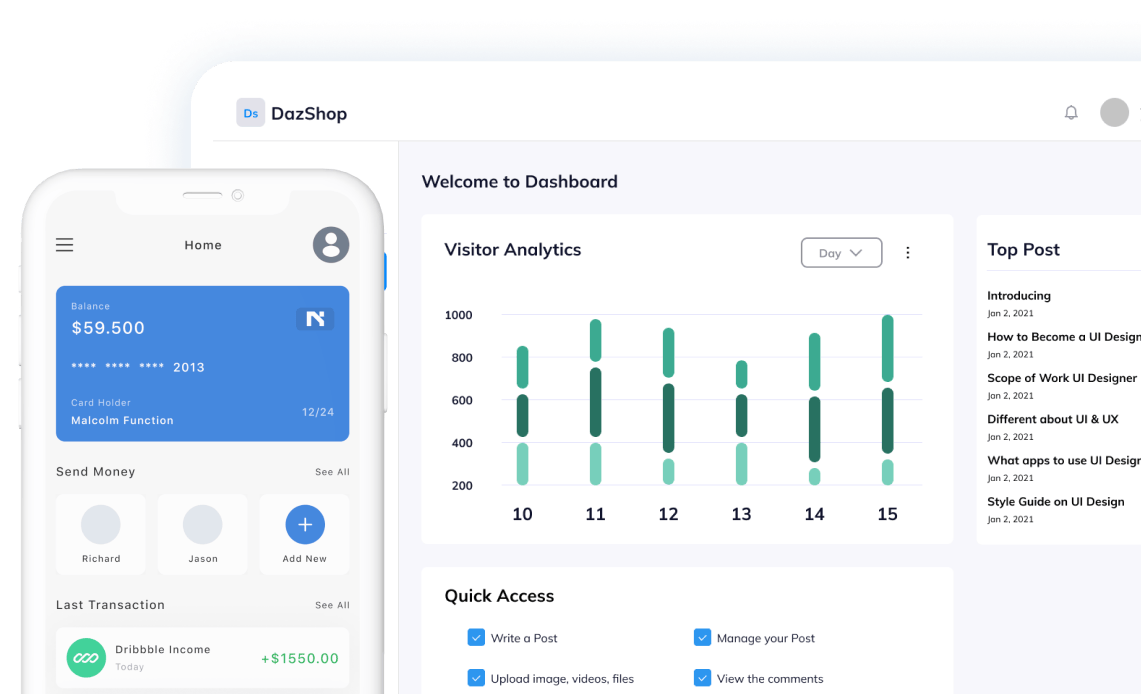Screen dimensions: 1141x694
Task: Click the Dribbble Income transaction icon
Action: tap(86, 658)
